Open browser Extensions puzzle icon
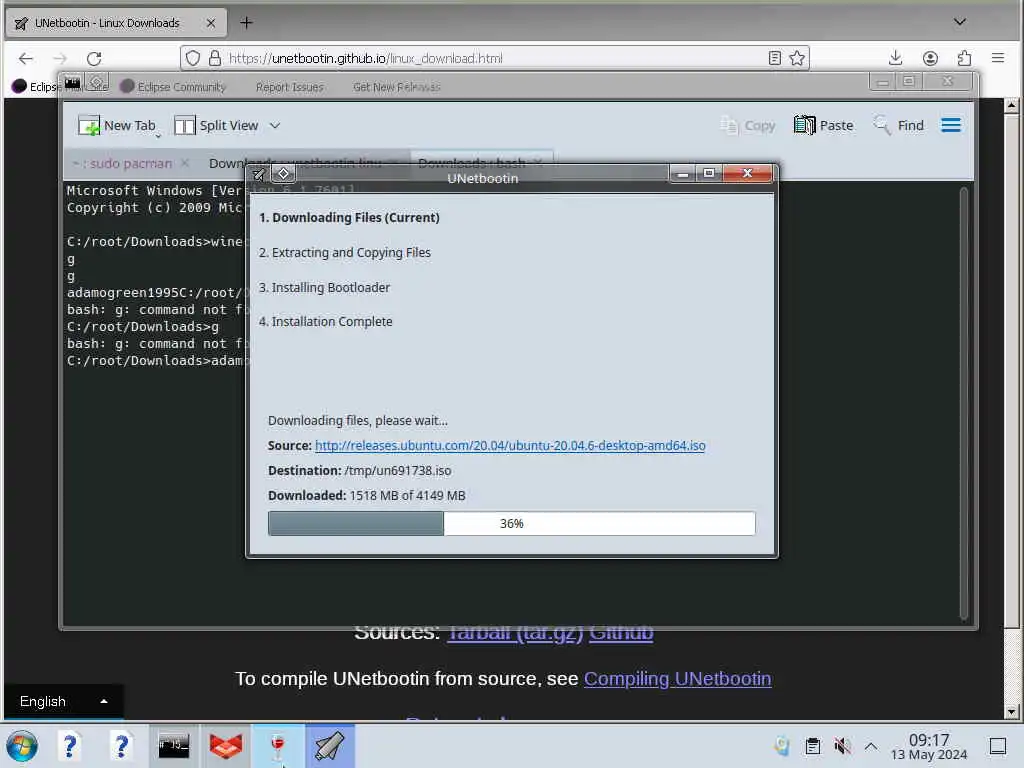1024x768 pixels. [965, 58]
